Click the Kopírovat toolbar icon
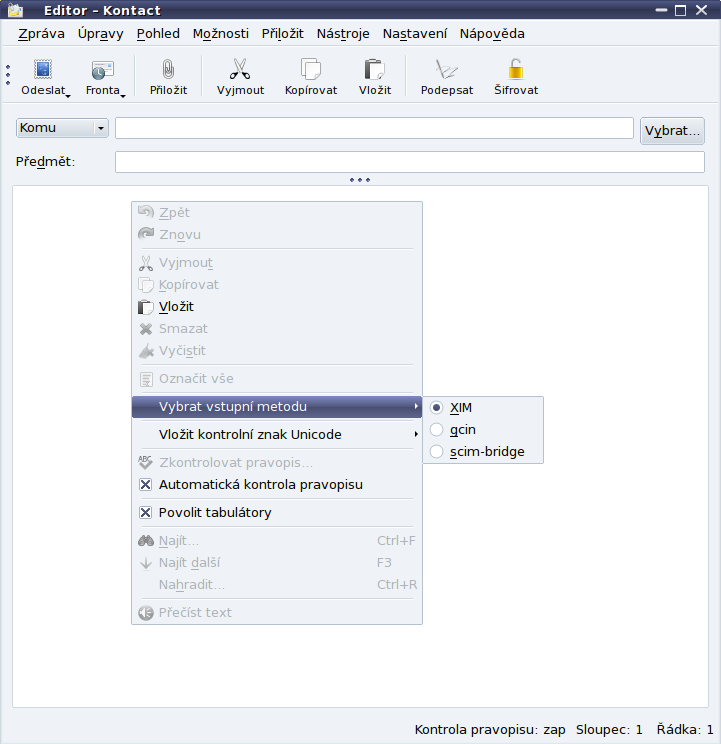 311,69
